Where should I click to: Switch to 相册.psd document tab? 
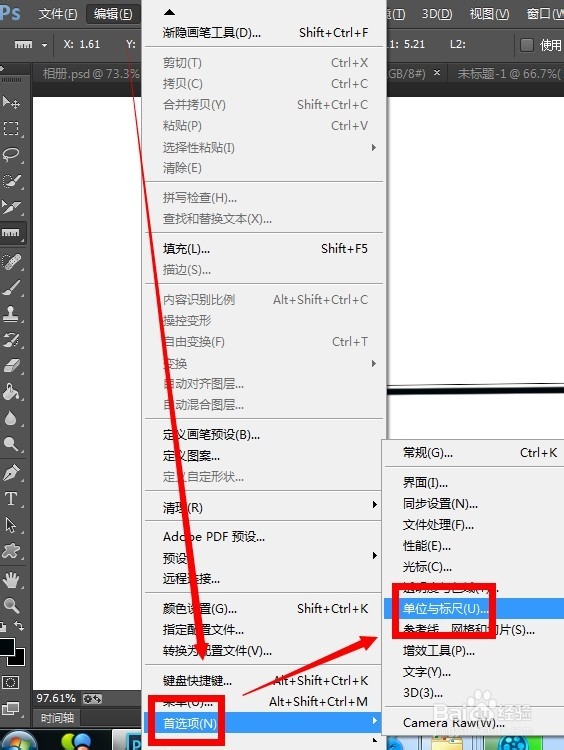click(88, 74)
